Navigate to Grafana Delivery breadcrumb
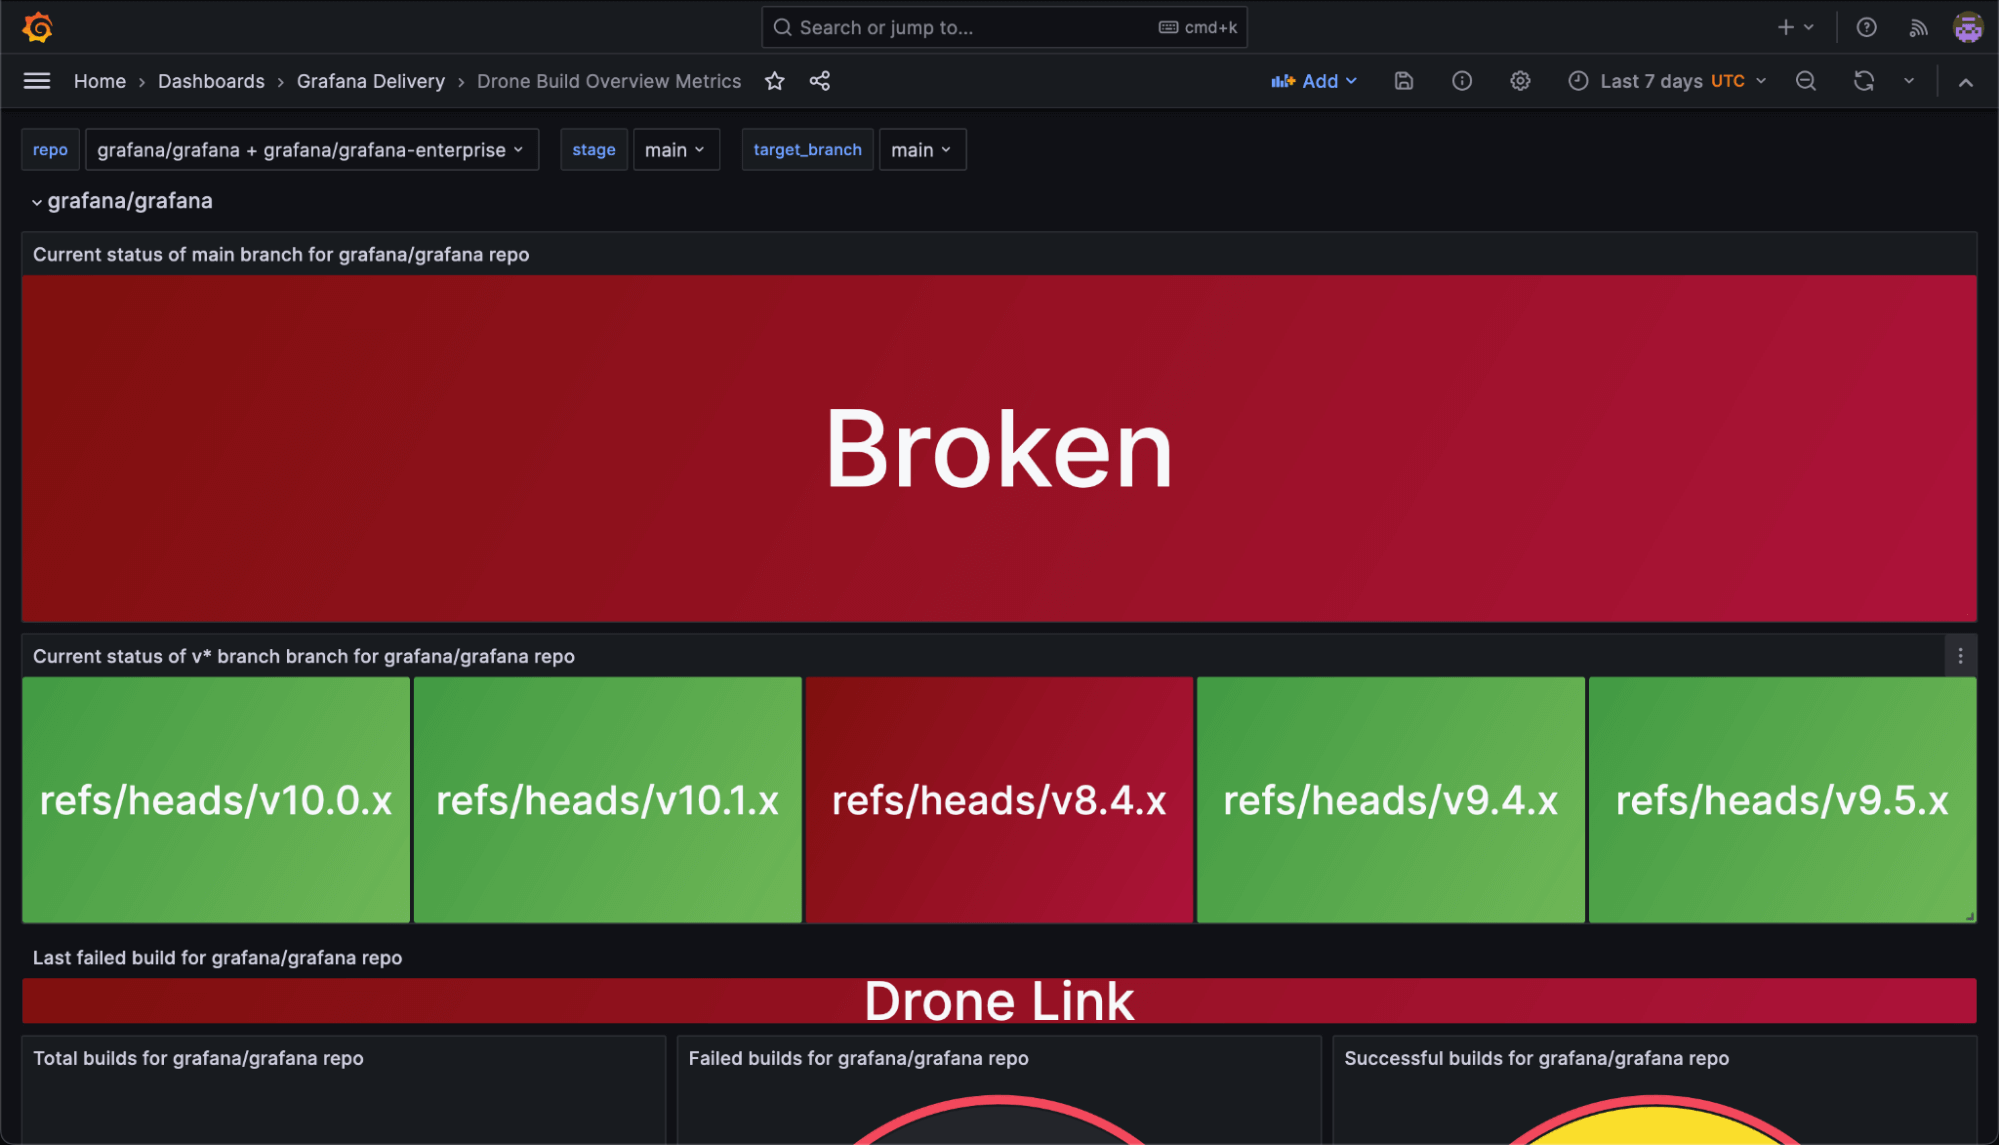The image size is (1999, 1145). point(371,81)
